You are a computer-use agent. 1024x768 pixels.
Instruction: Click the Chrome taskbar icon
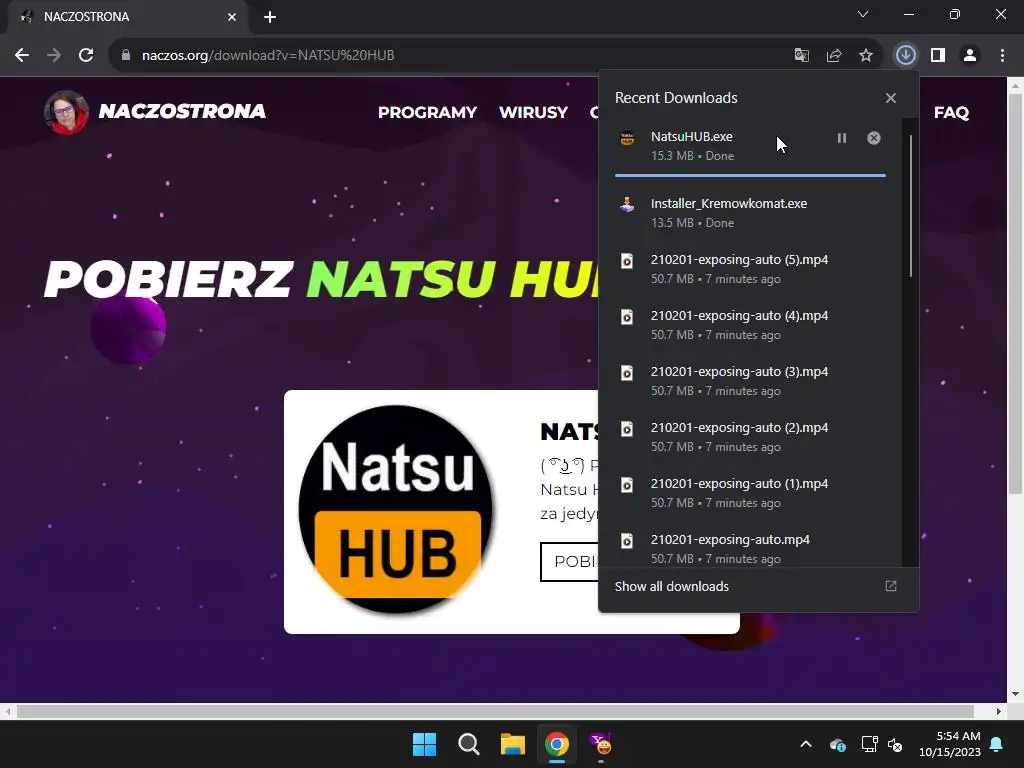(x=557, y=744)
